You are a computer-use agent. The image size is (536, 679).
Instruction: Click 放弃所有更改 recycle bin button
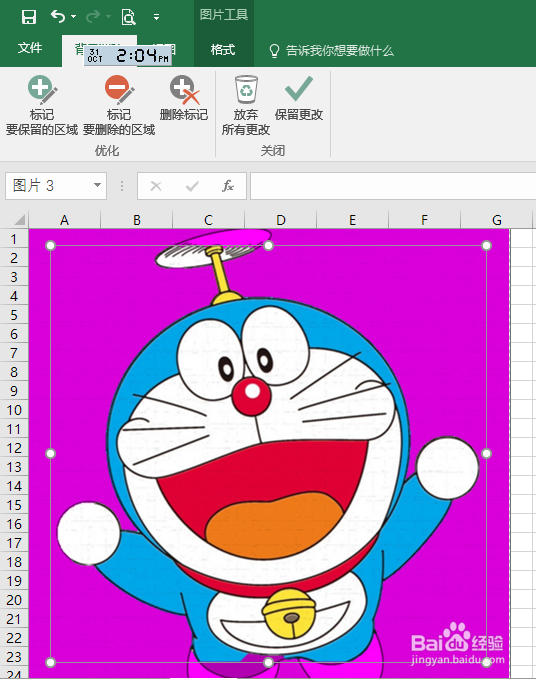click(246, 105)
